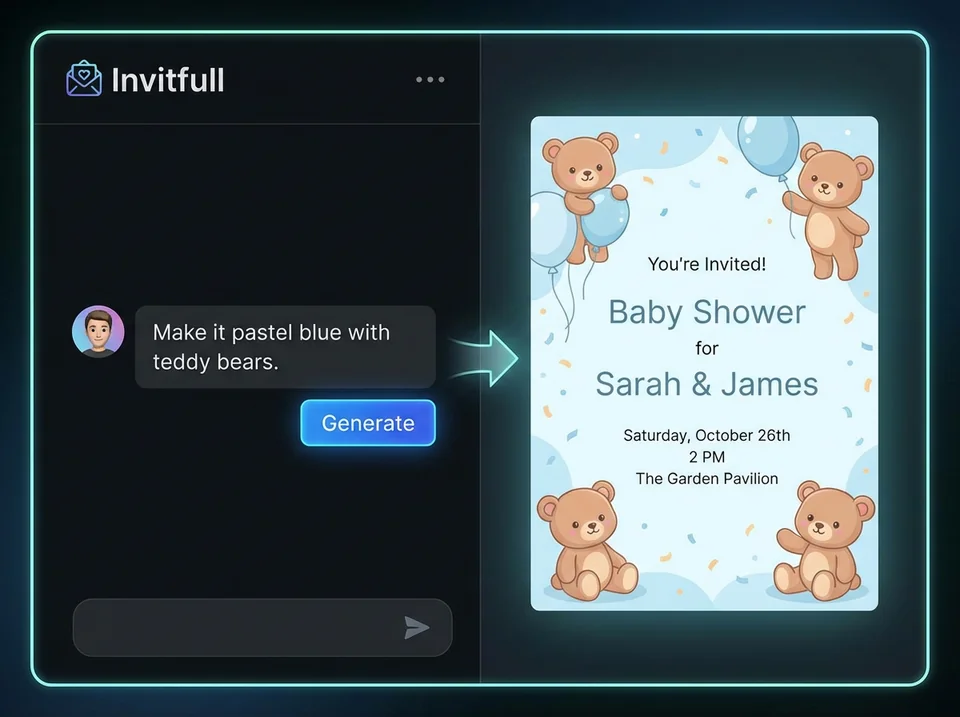960x717 pixels.
Task: Click 'Sarah & James' names on invitation
Action: tap(707, 385)
